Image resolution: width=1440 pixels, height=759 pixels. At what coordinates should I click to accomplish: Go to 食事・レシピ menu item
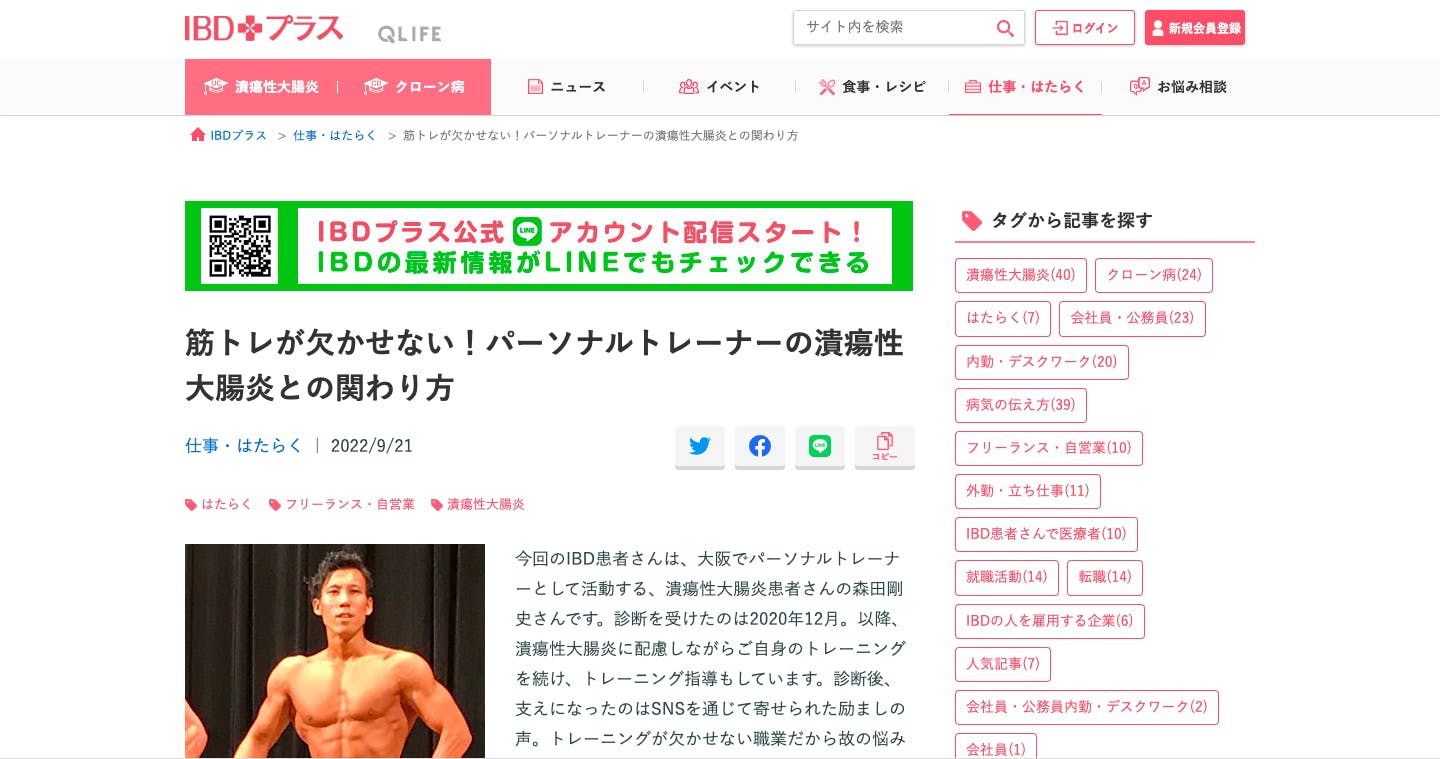point(872,87)
